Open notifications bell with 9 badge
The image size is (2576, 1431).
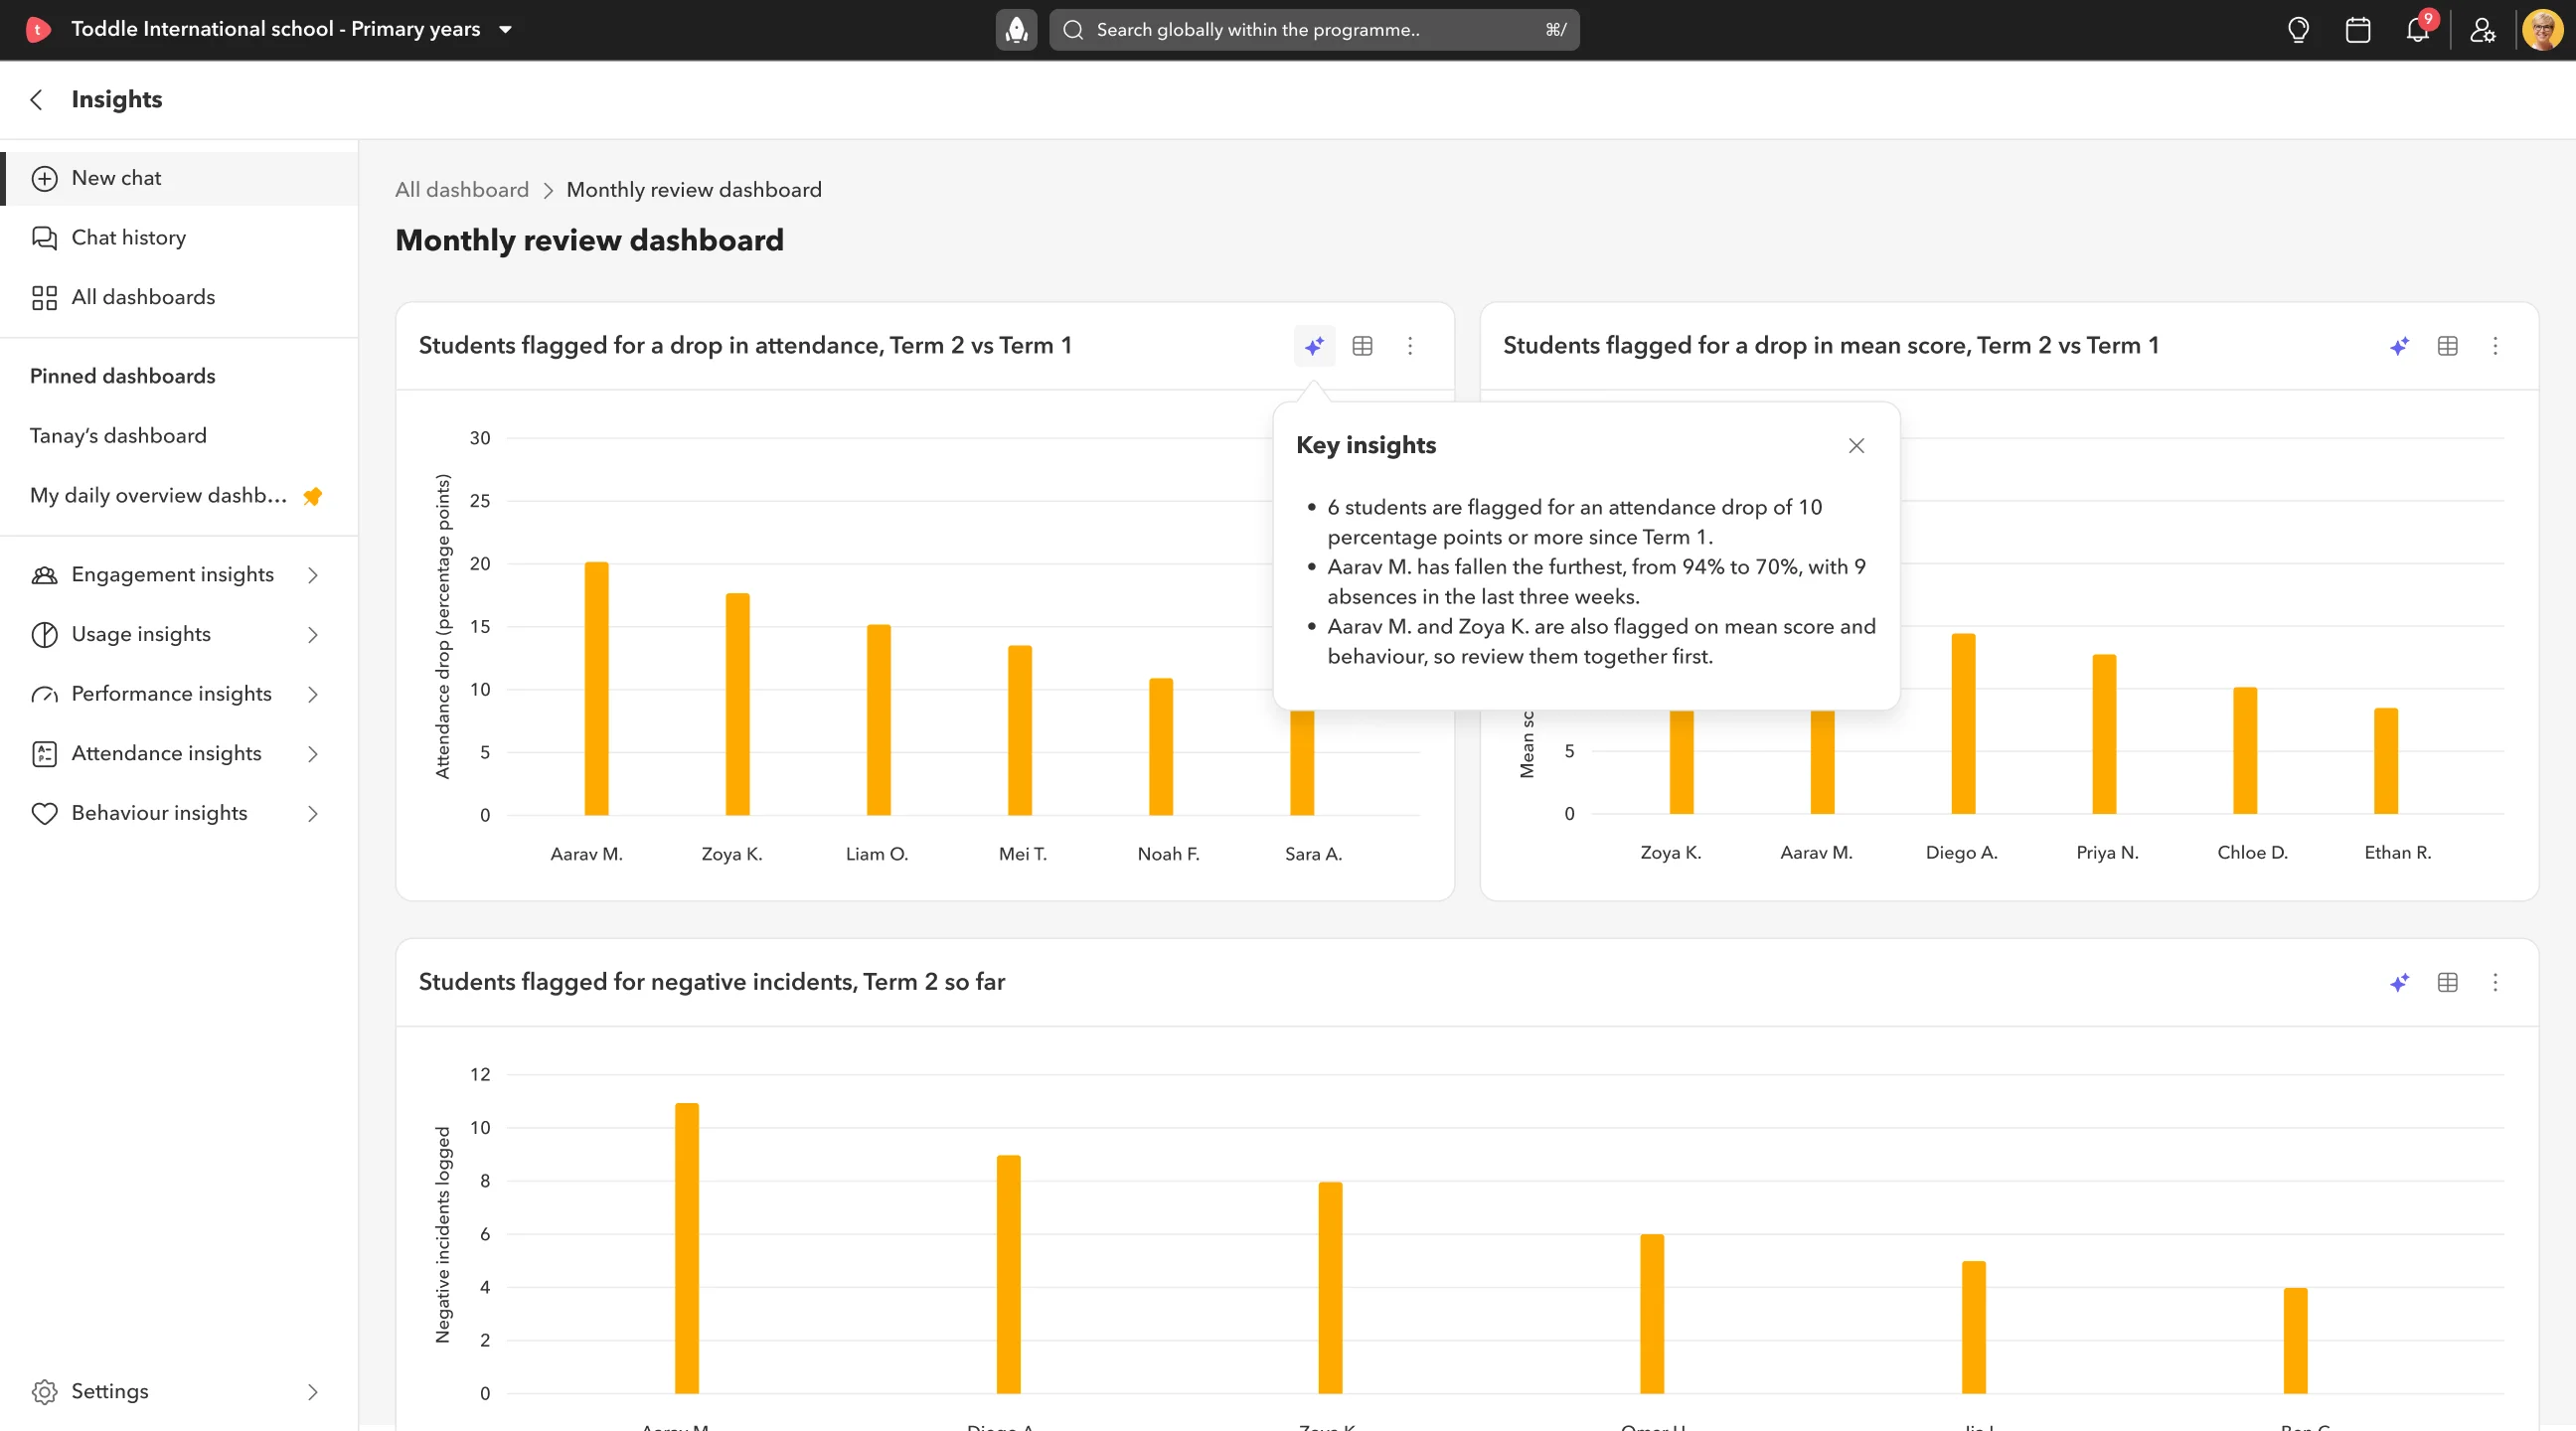click(x=2418, y=30)
